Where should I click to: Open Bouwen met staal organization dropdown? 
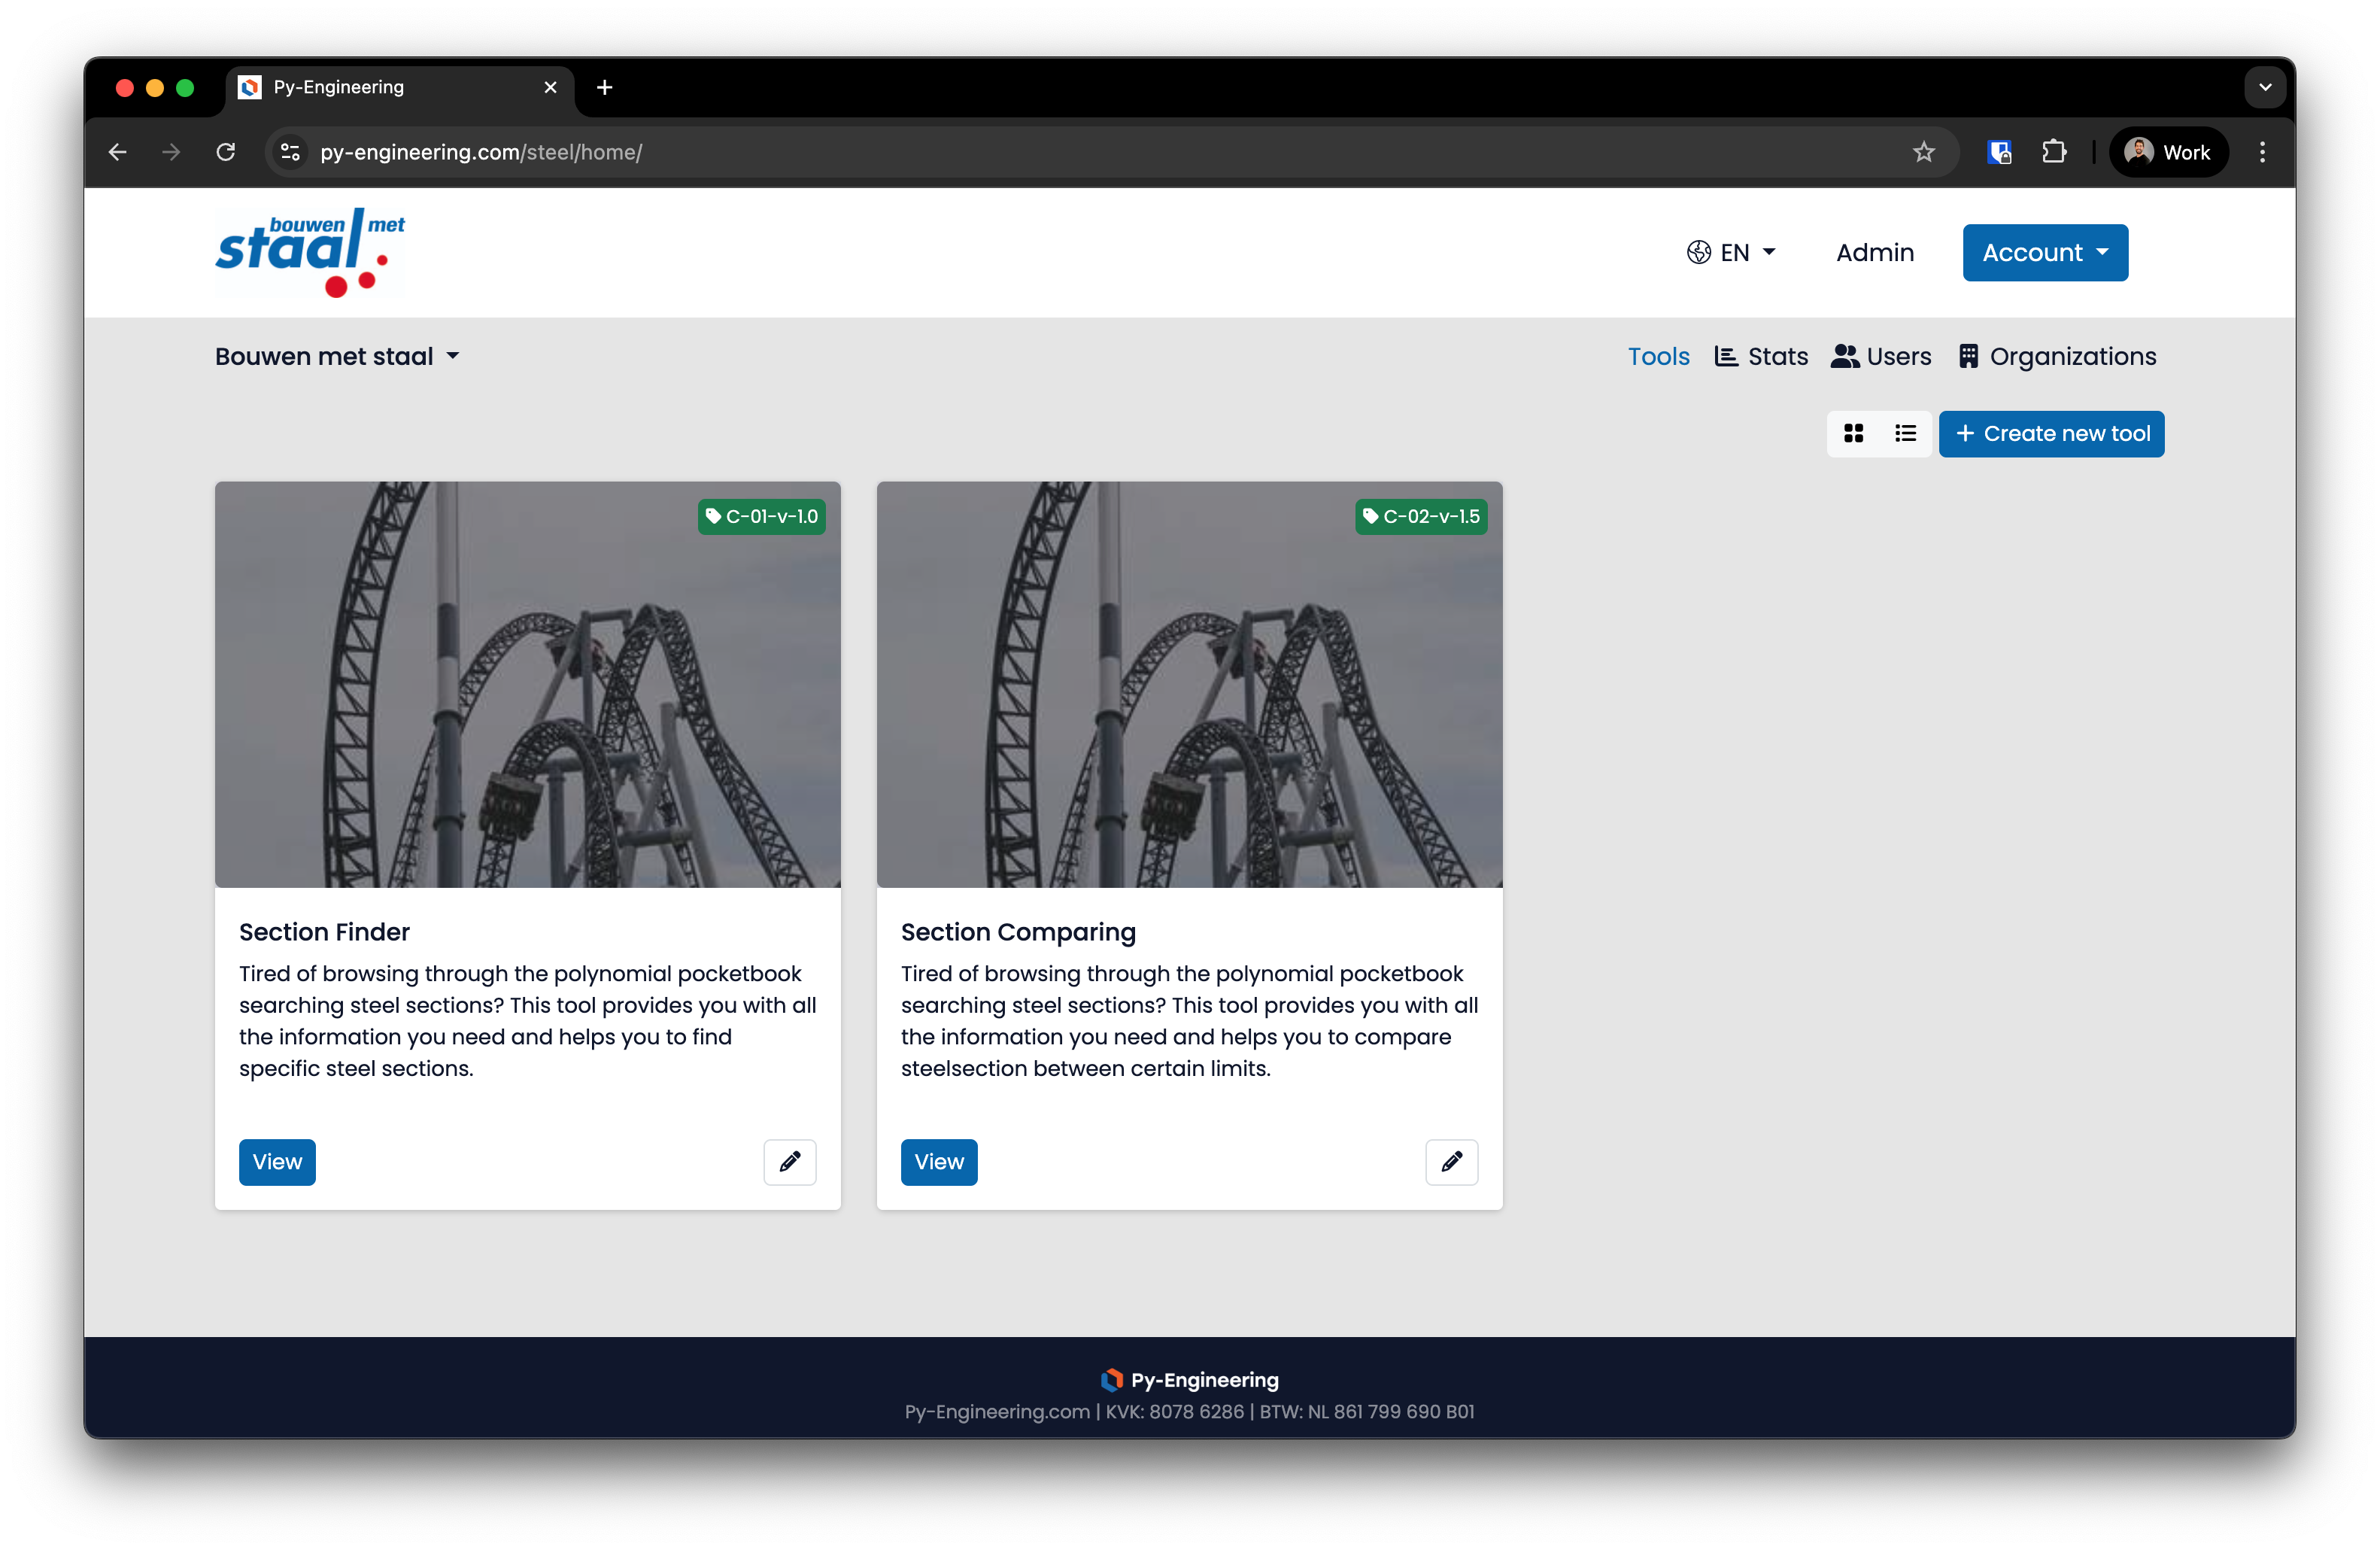tap(337, 356)
